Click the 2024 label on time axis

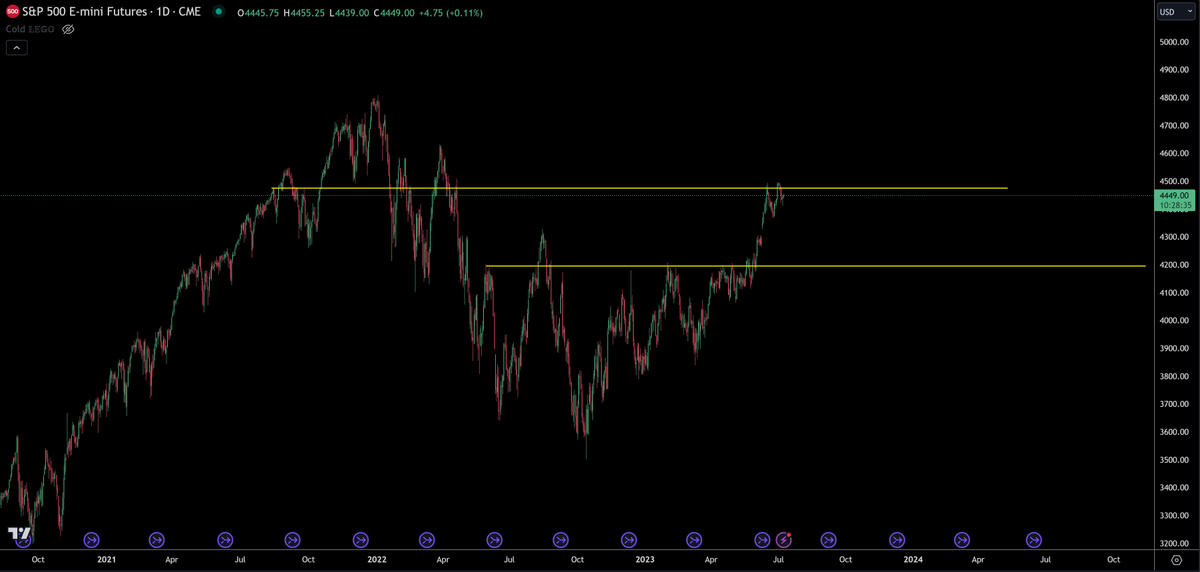(913, 560)
